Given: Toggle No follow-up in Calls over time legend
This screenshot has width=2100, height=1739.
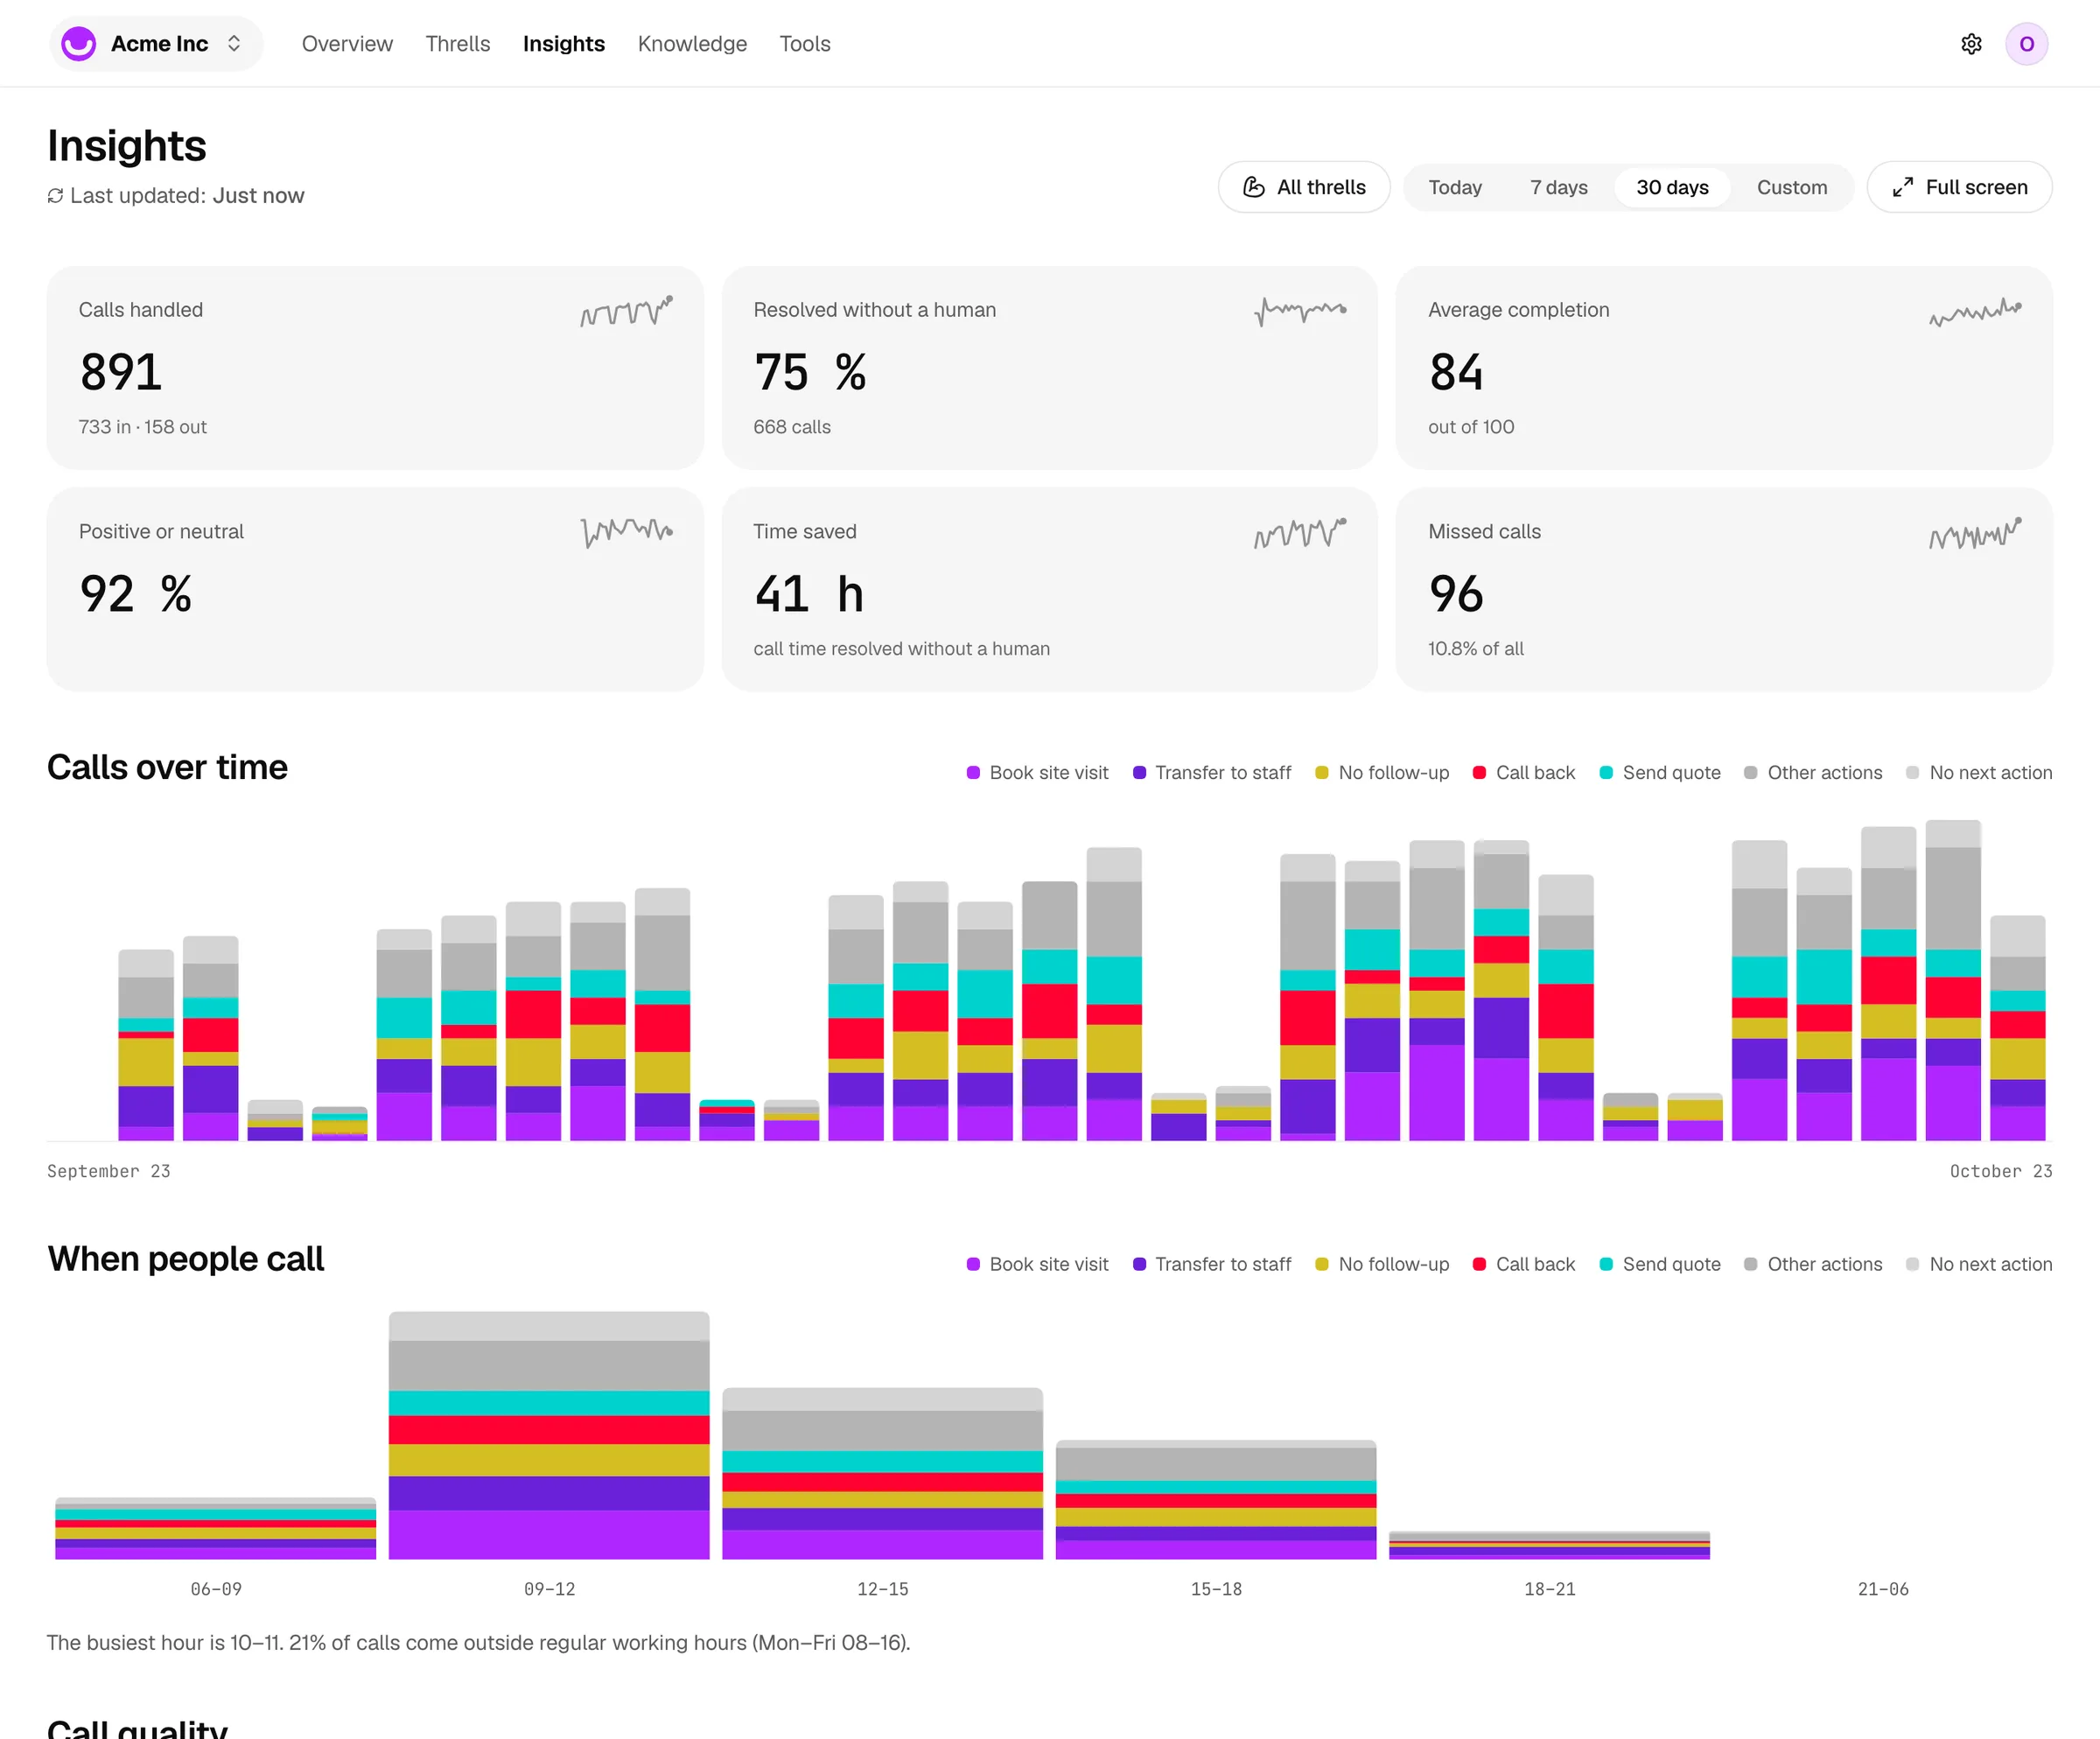Looking at the screenshot, I should pos(1382,773).
